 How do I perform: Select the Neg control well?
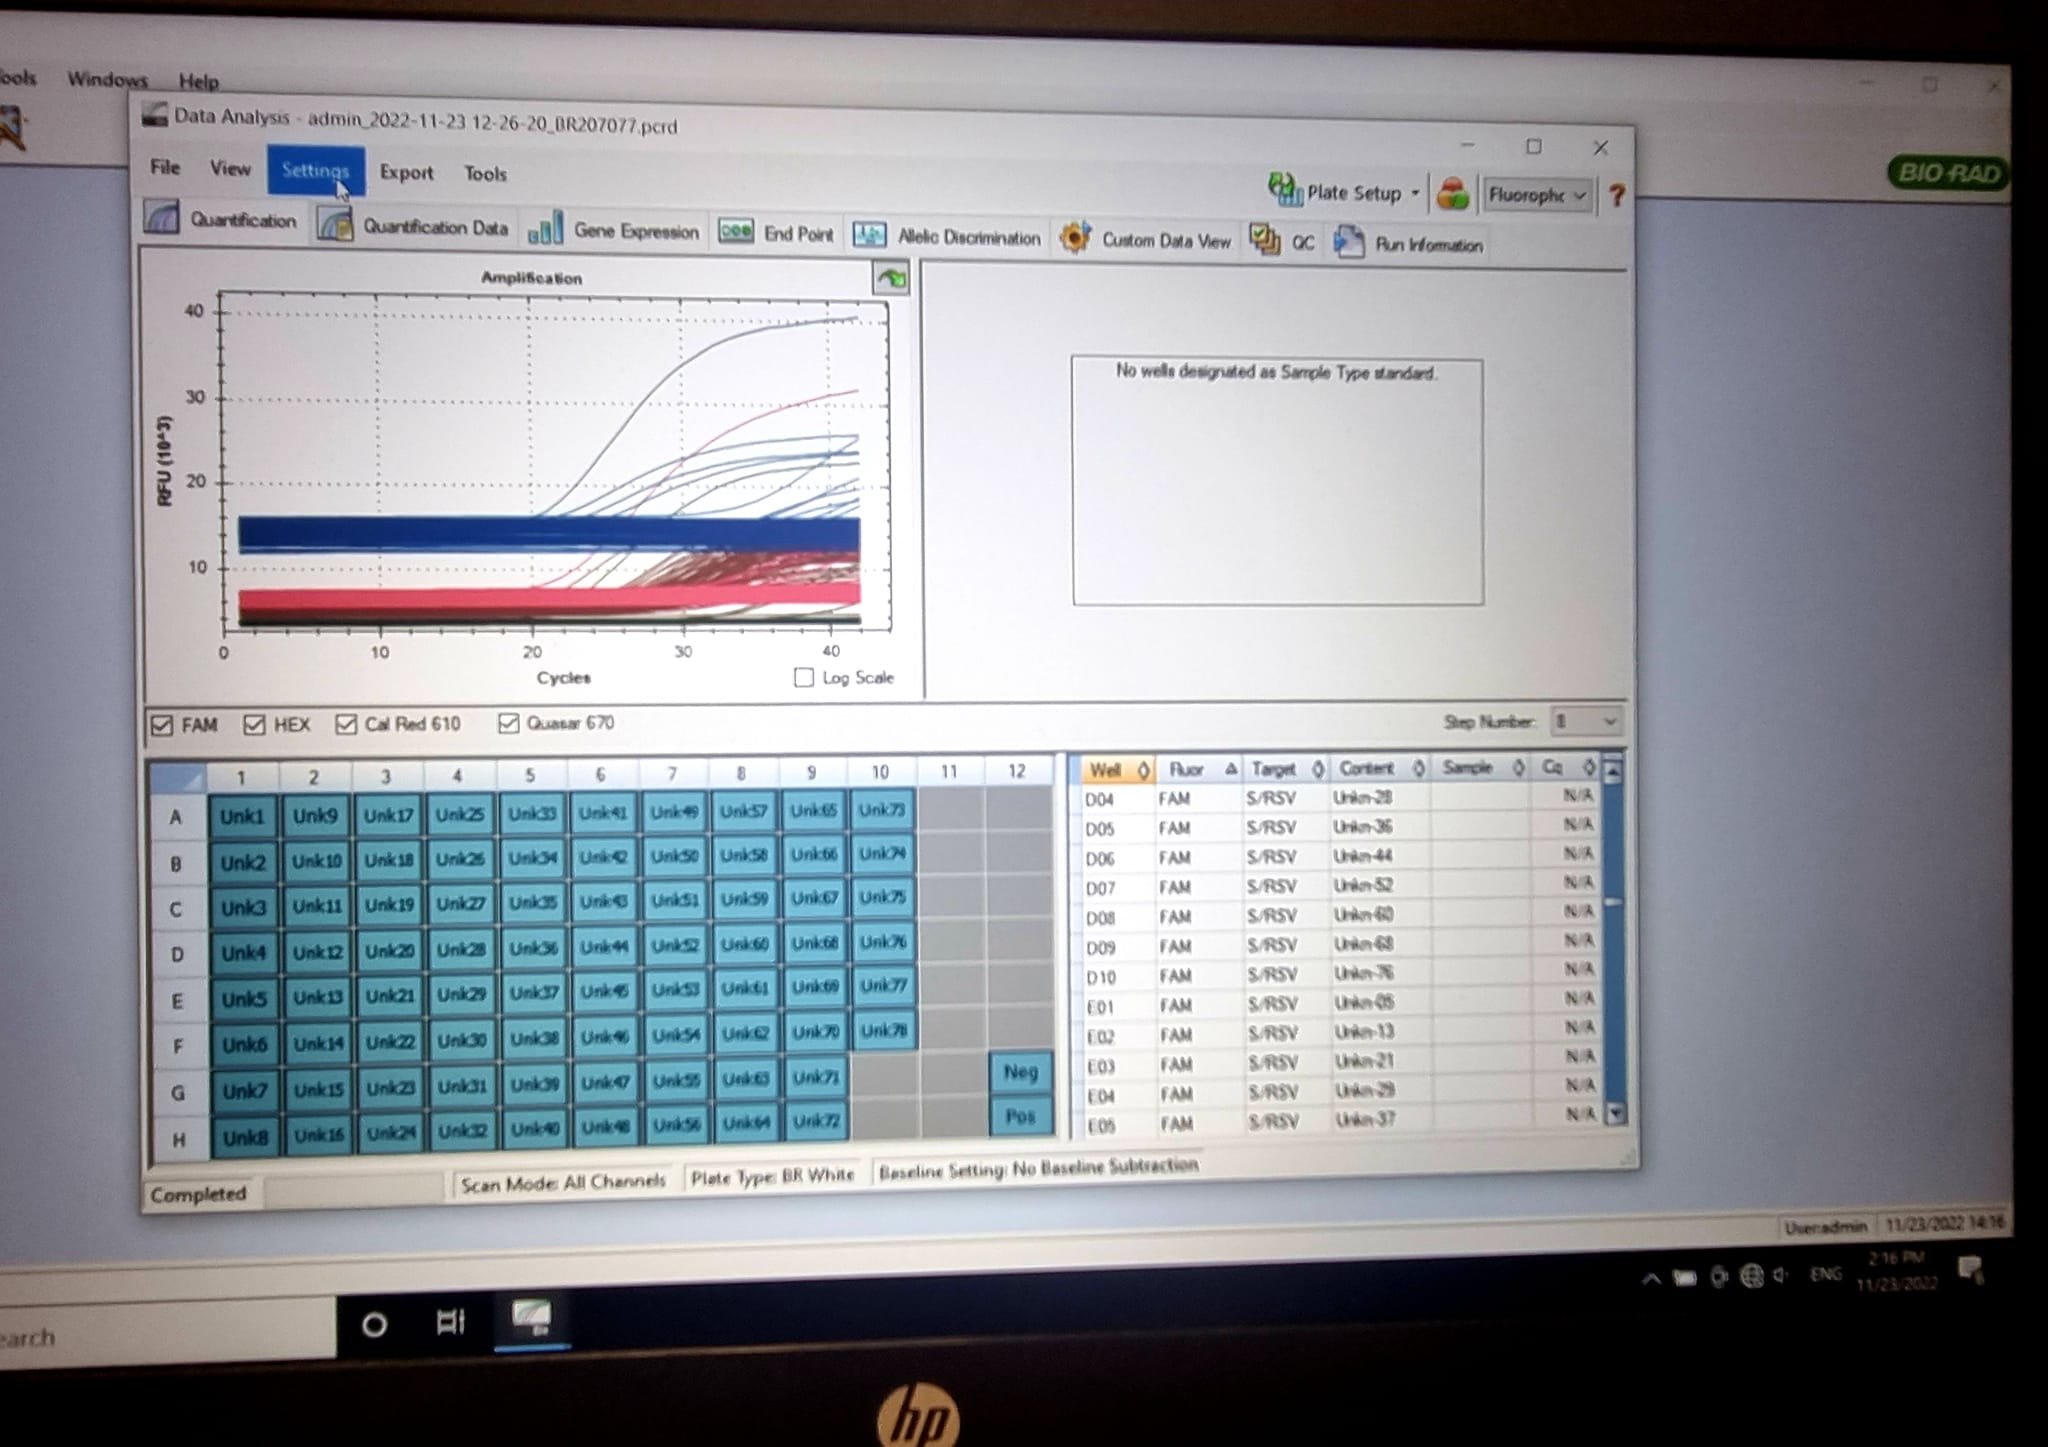(1020, 1072)
